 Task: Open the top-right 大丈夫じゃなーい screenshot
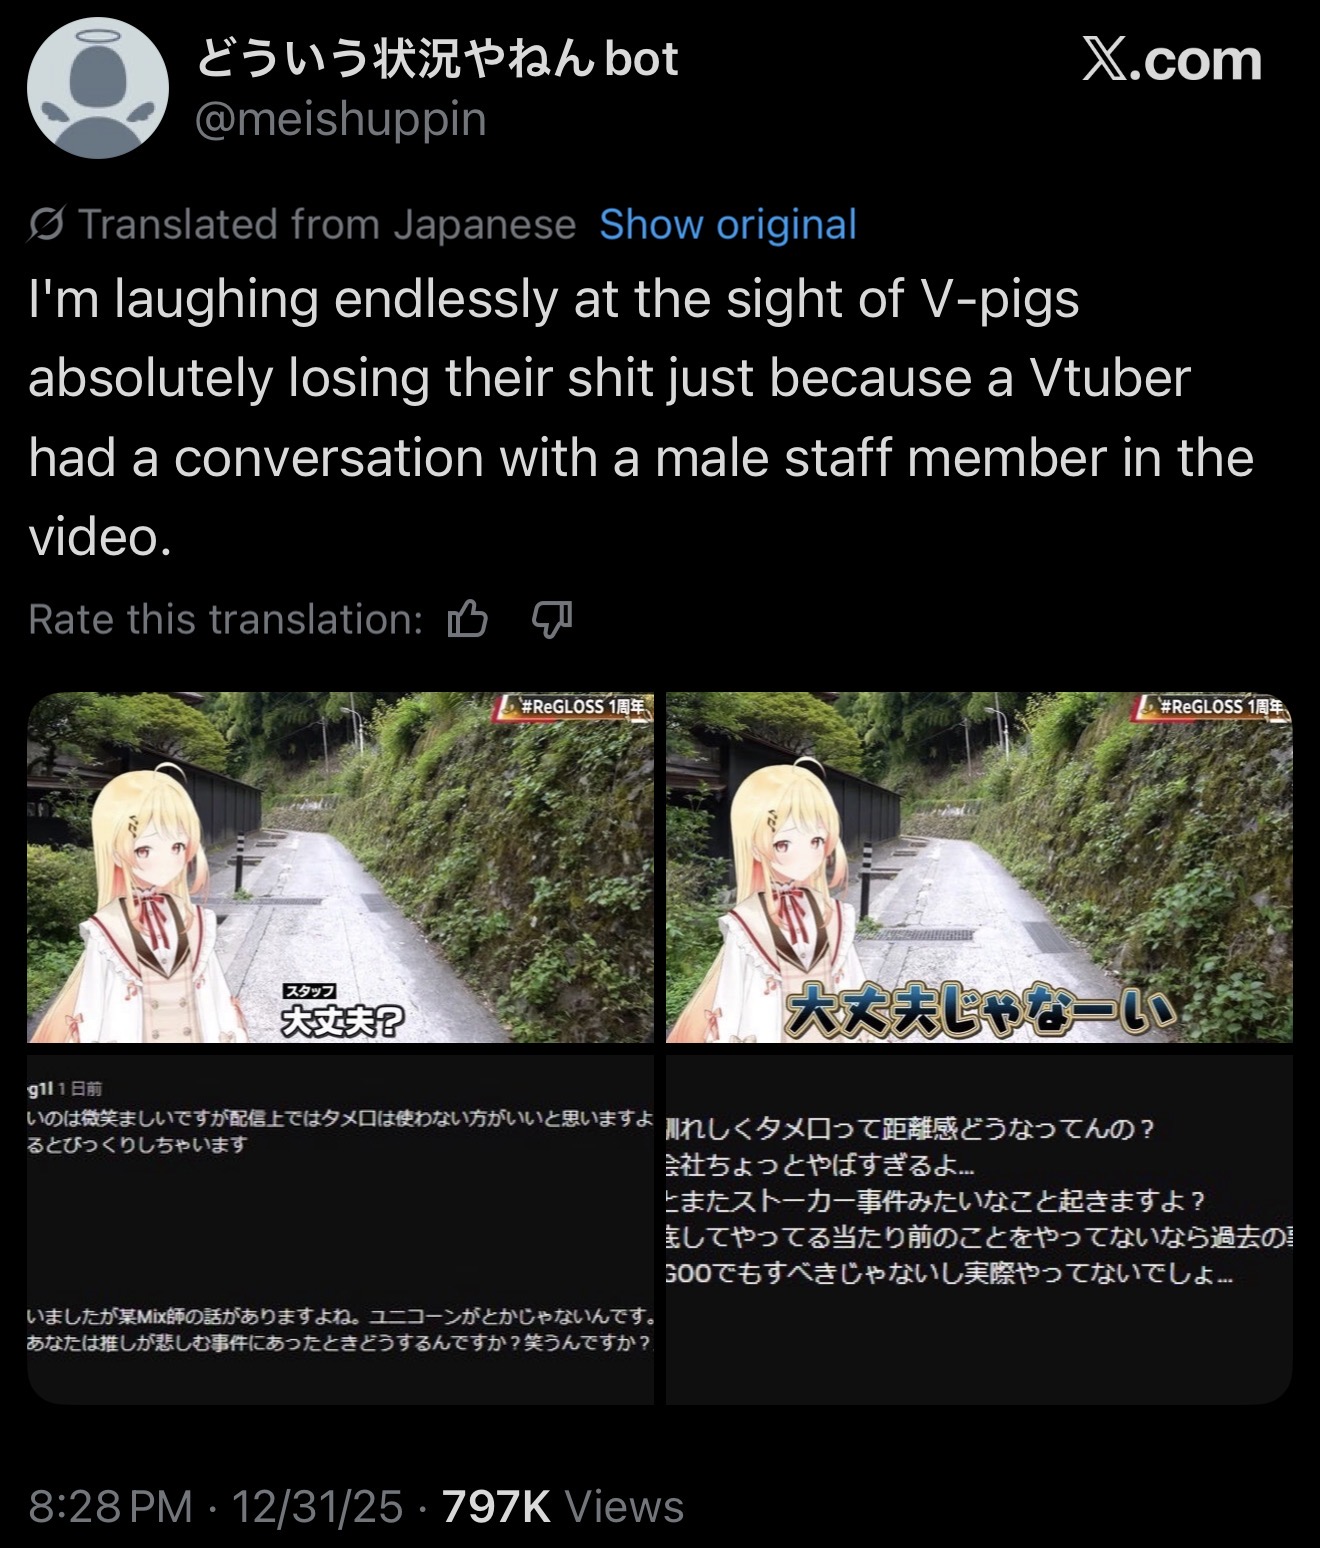click(979, 867)
